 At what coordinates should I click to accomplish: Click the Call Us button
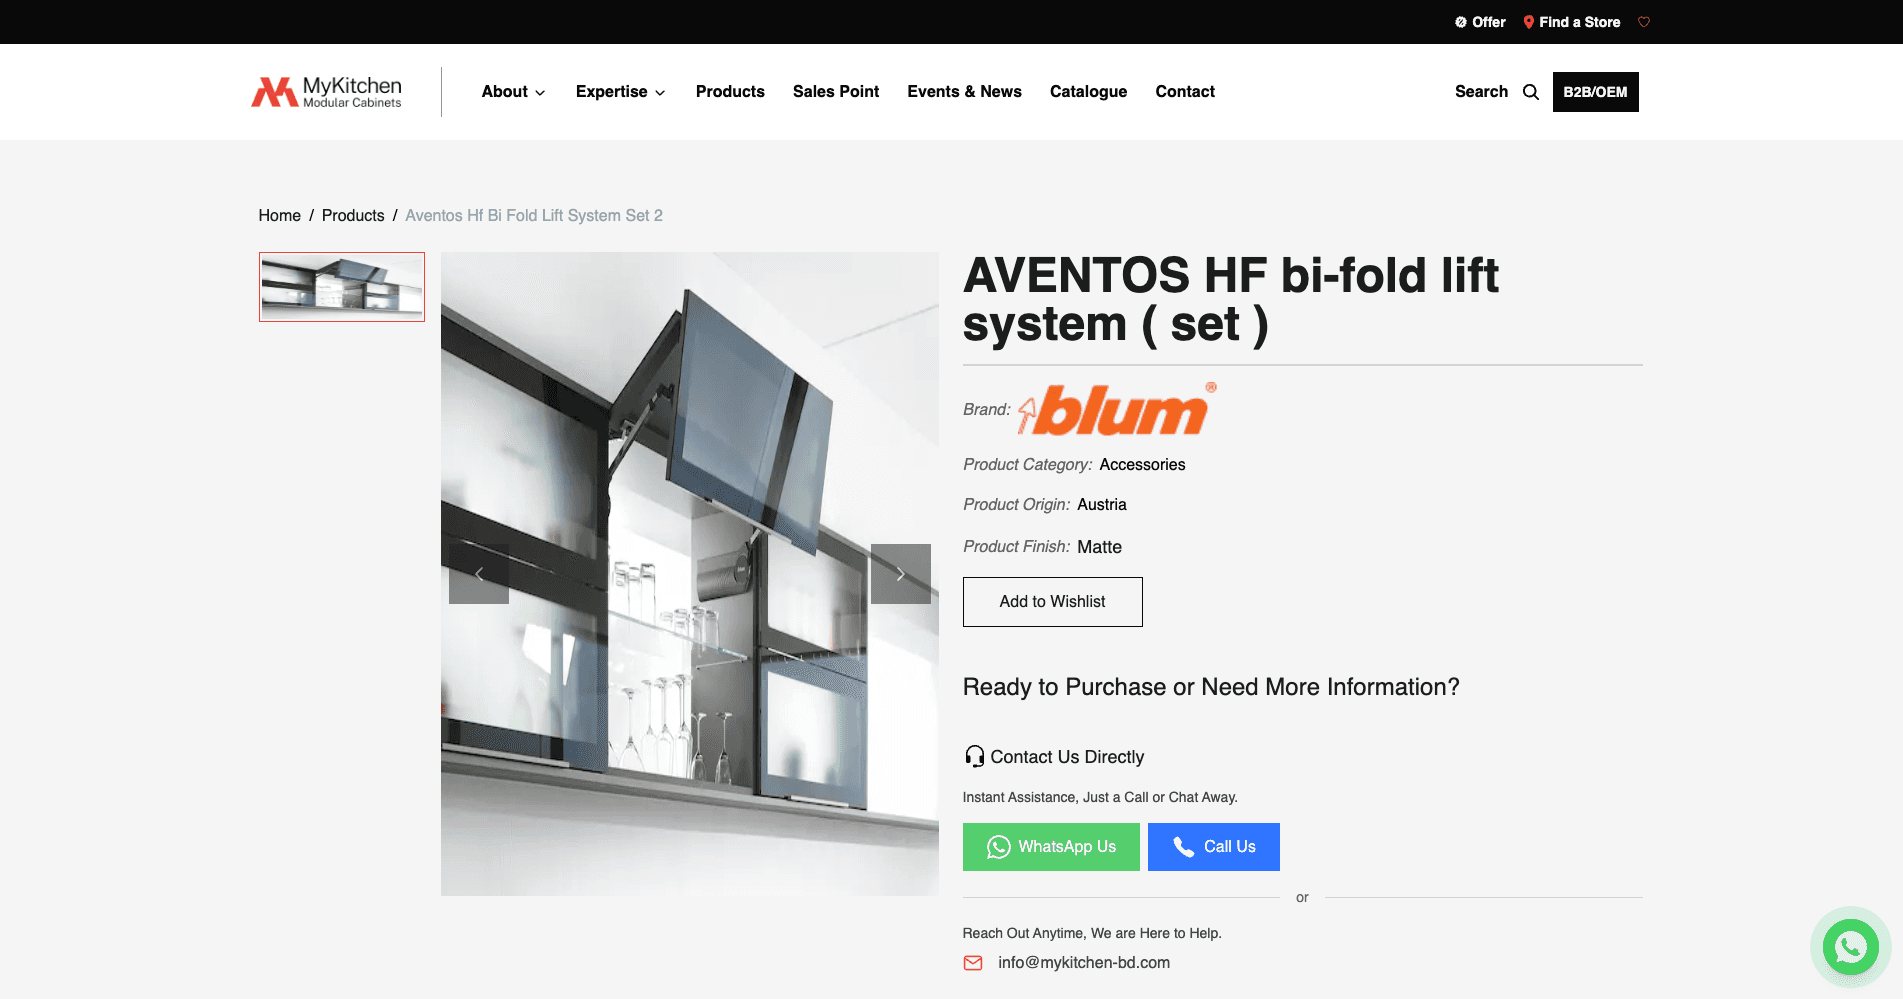tap(1213, 847)
